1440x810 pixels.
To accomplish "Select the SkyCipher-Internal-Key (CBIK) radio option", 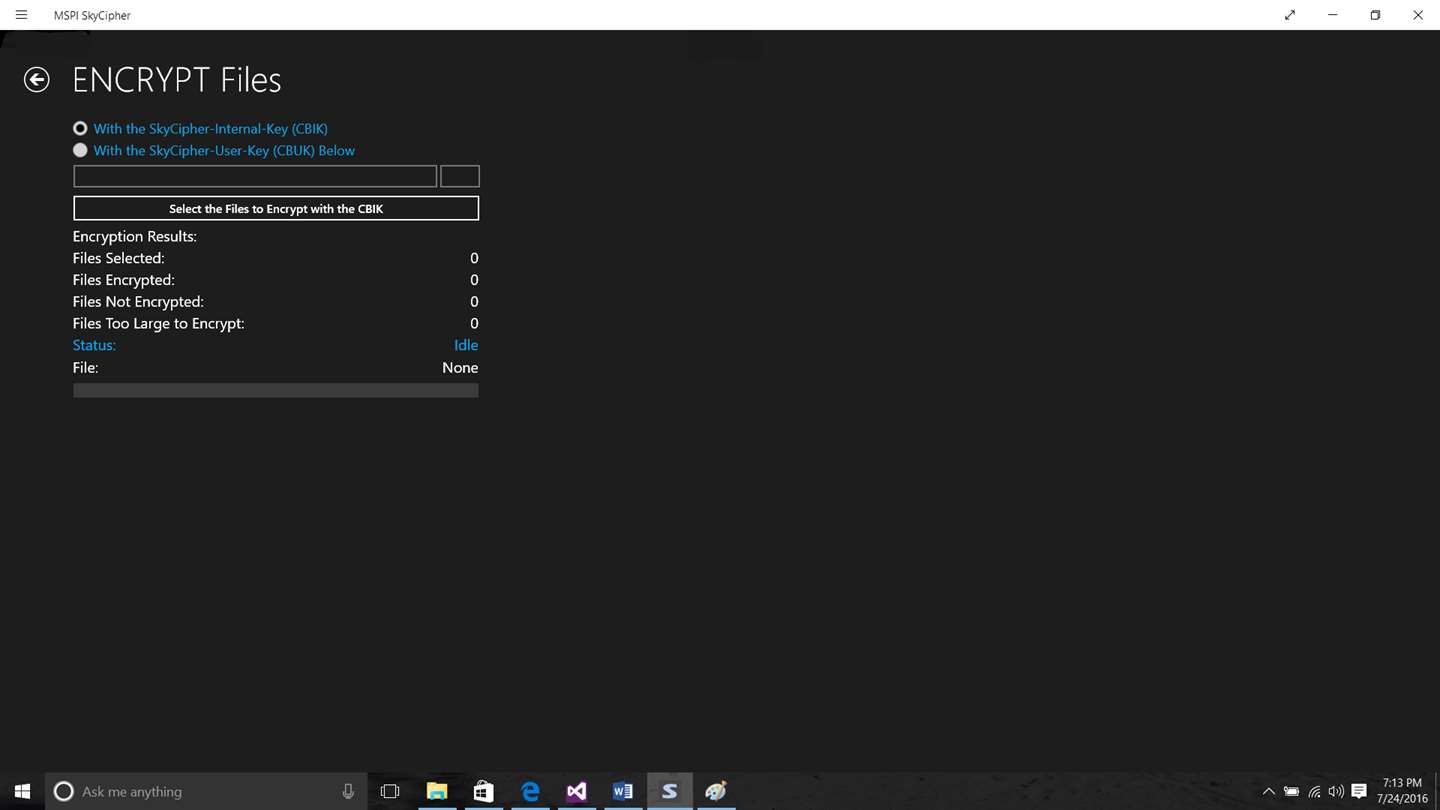I will [80, 128].
